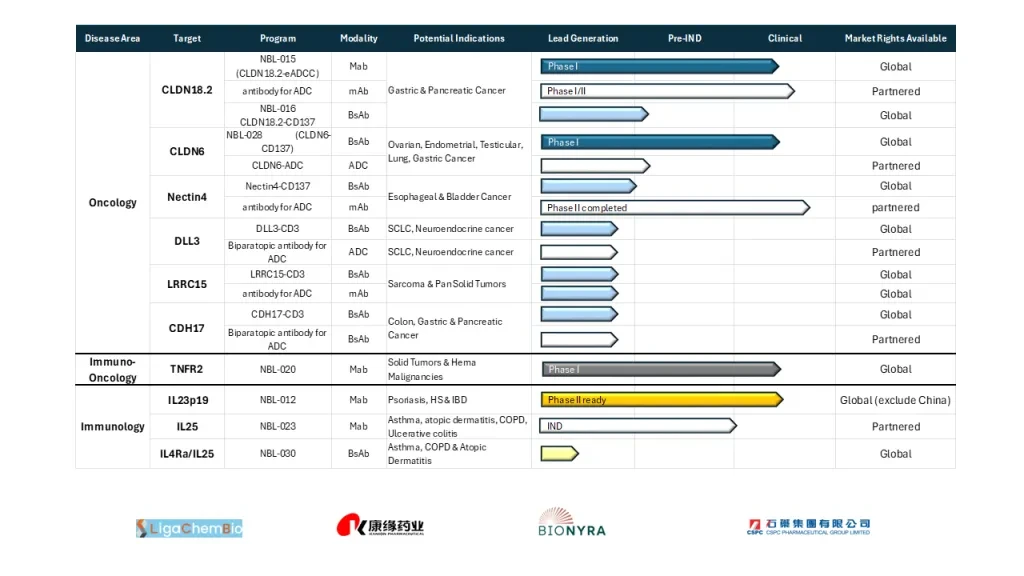Click the NBL-012 program cell

pos(278,400)
